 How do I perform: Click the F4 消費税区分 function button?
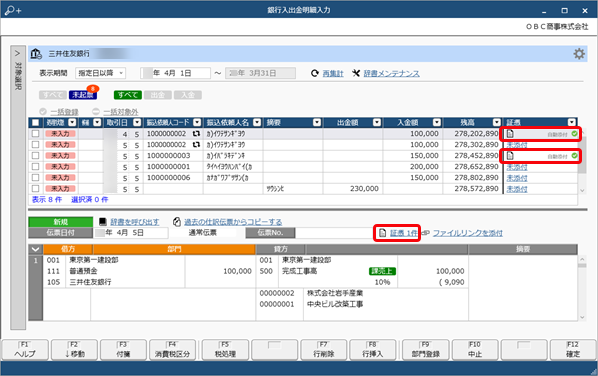pyautogui.click(x=172, y=350)
